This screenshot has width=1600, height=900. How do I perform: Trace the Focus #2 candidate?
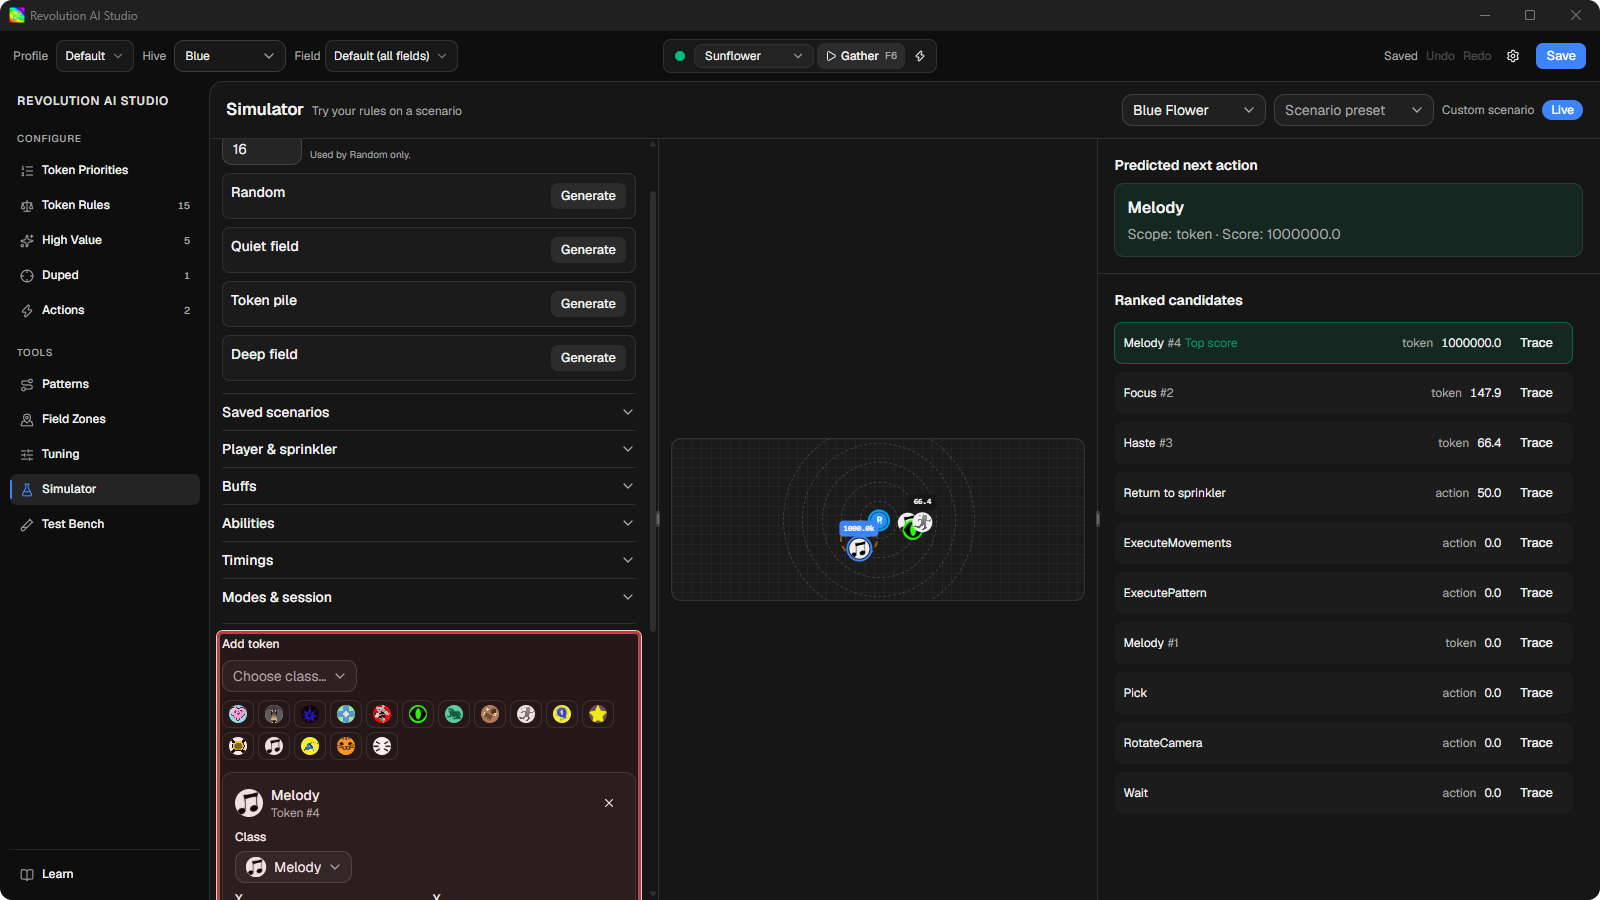[1536, 393]
